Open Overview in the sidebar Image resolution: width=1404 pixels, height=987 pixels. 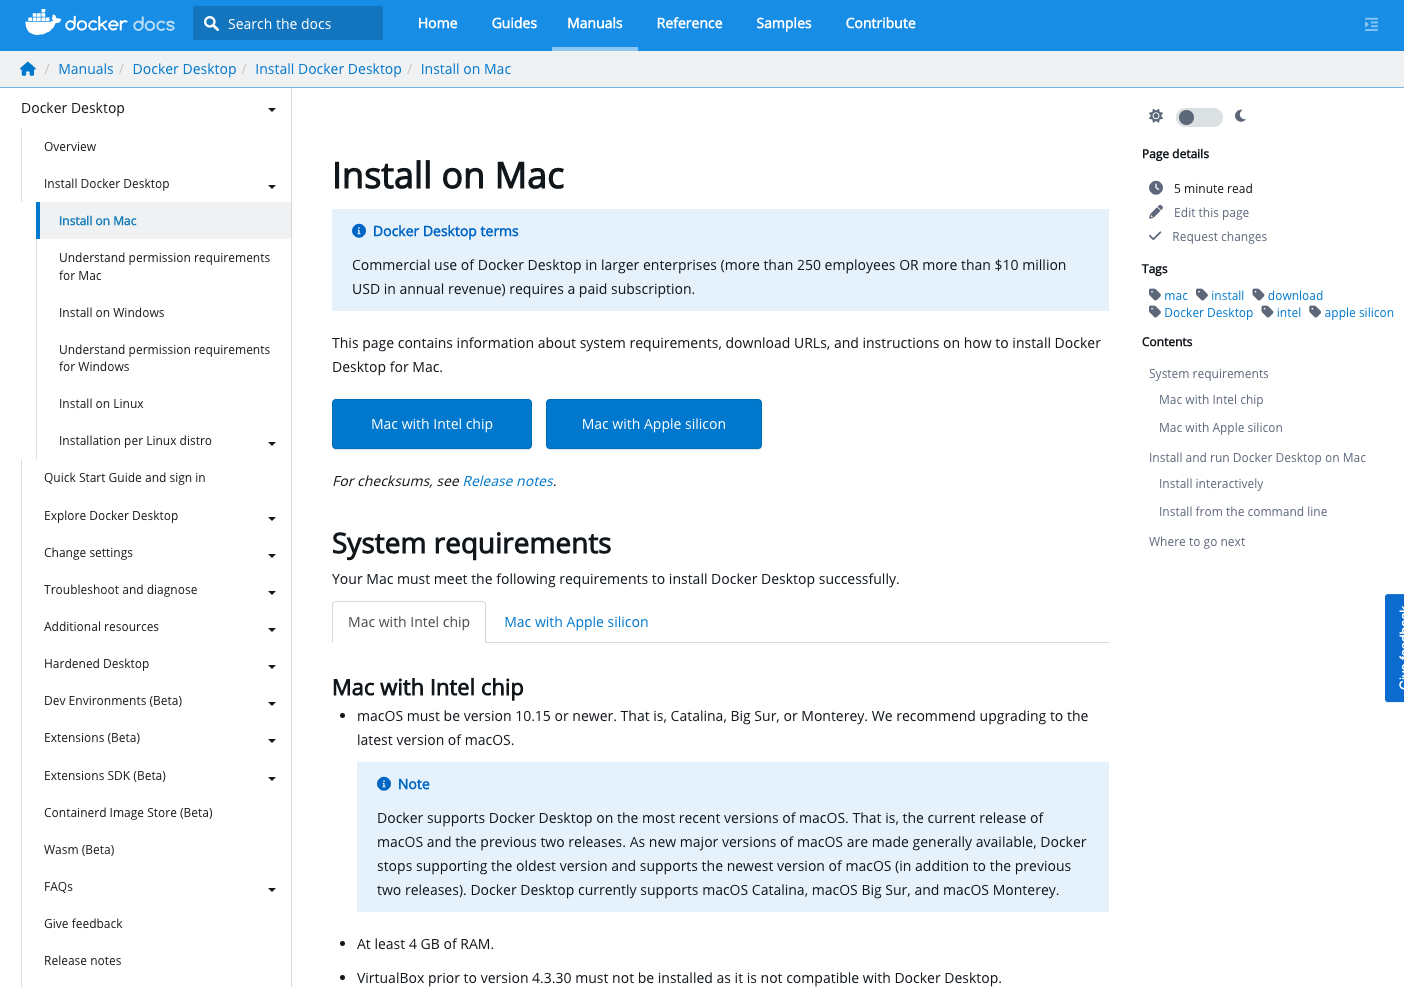coord(70,147)
